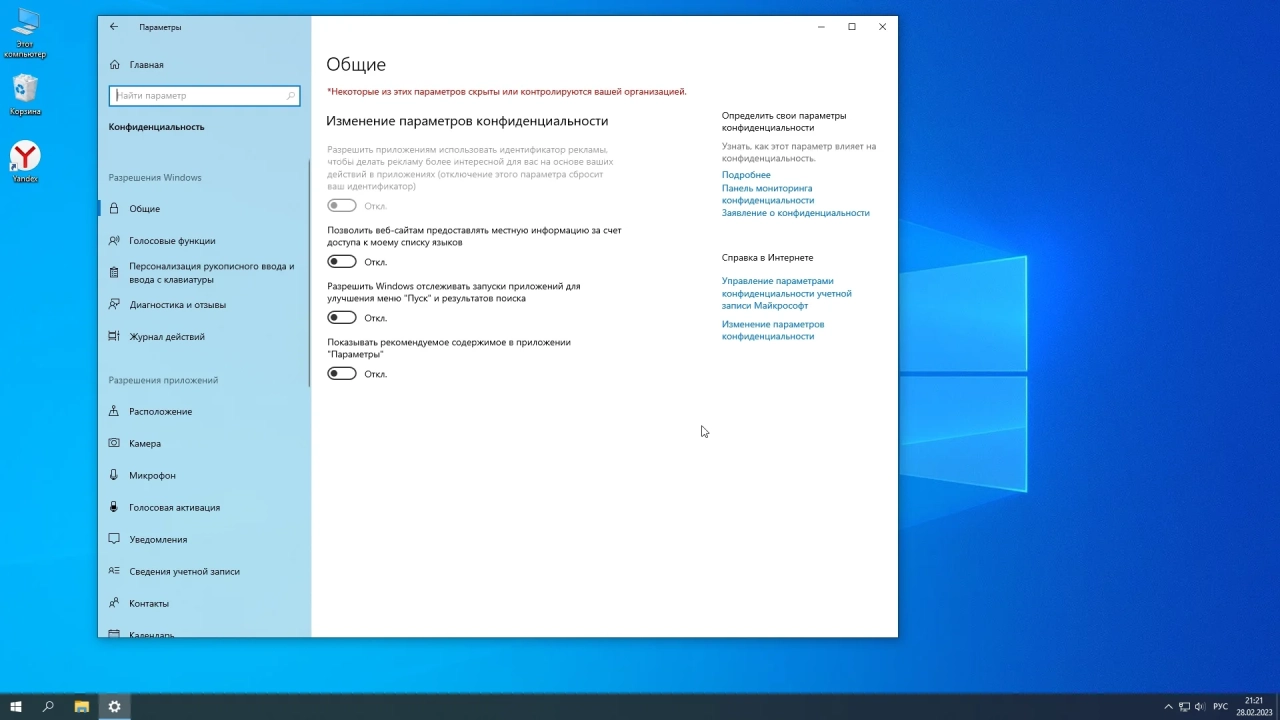1280x720 pixels.
Task: Open Диагностика и отзывы page
Action: pyautogui.click(x=204, y=305)
